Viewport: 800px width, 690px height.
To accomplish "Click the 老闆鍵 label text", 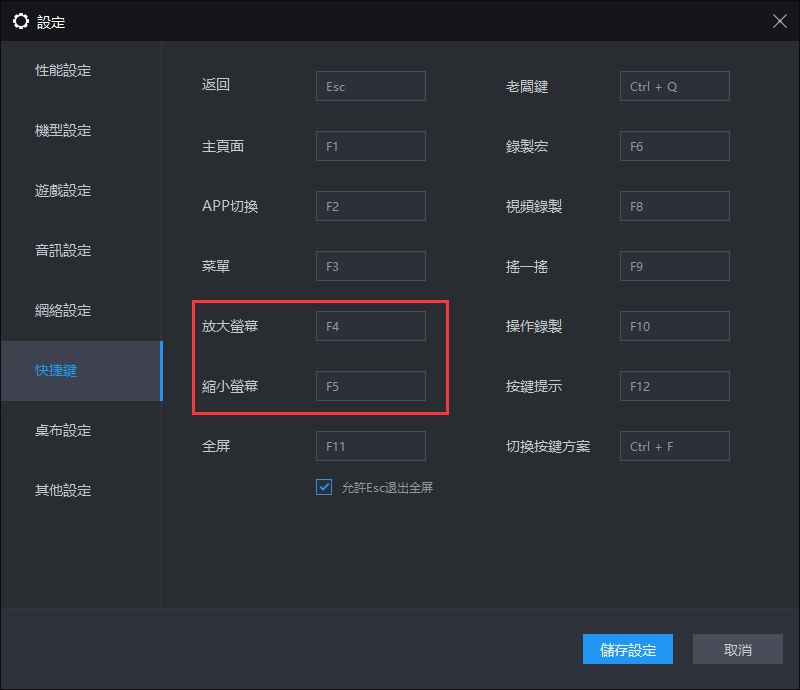I will (527, 87).
